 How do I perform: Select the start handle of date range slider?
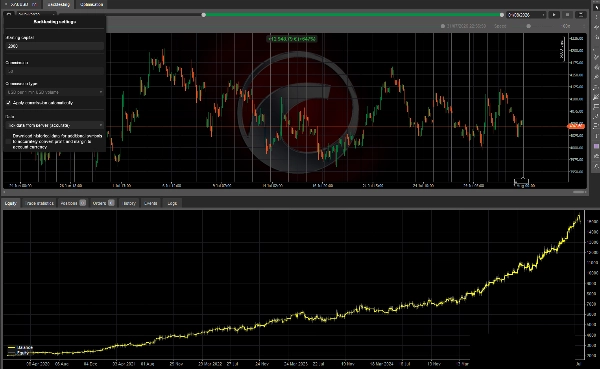(204, 15)
